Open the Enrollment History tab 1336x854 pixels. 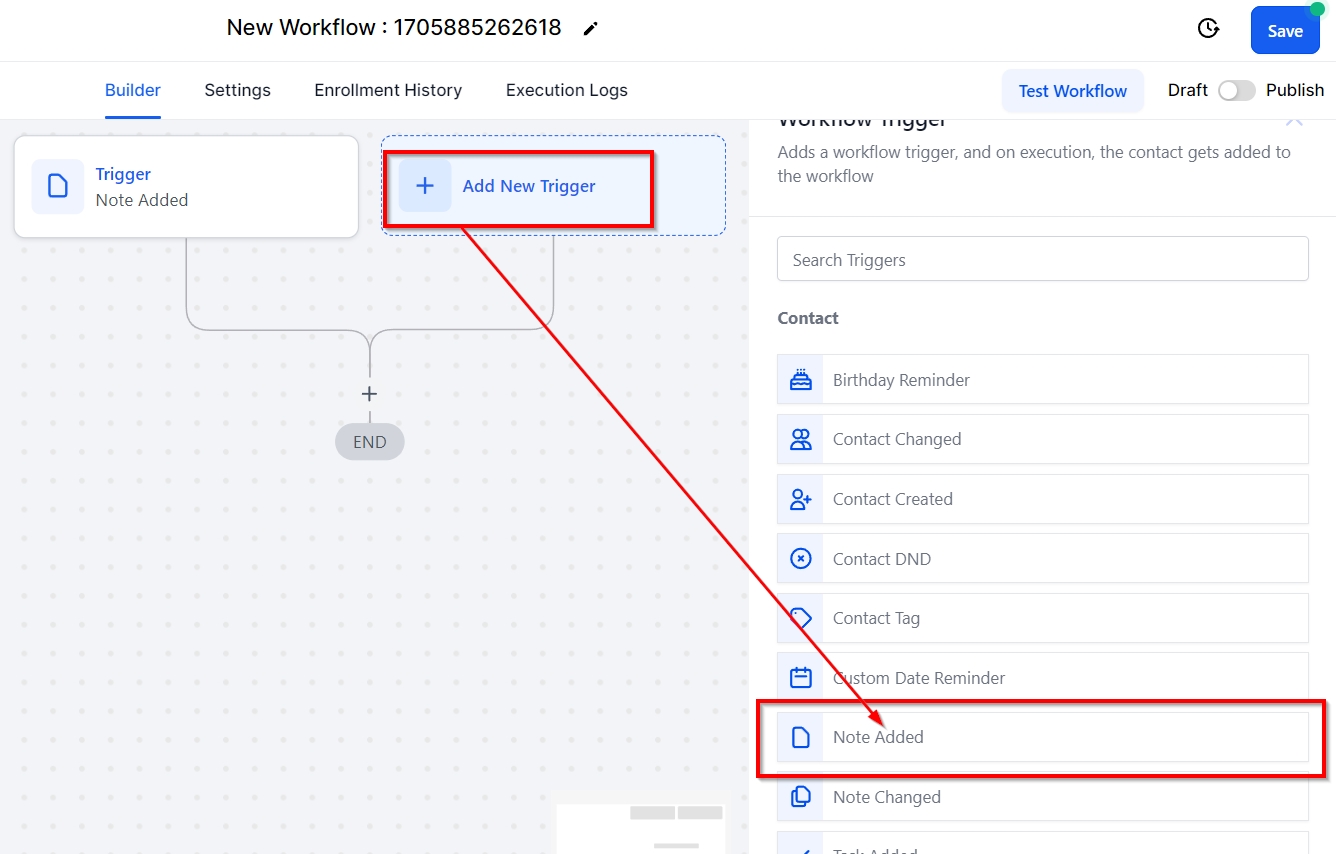click(x=388, y=90)
